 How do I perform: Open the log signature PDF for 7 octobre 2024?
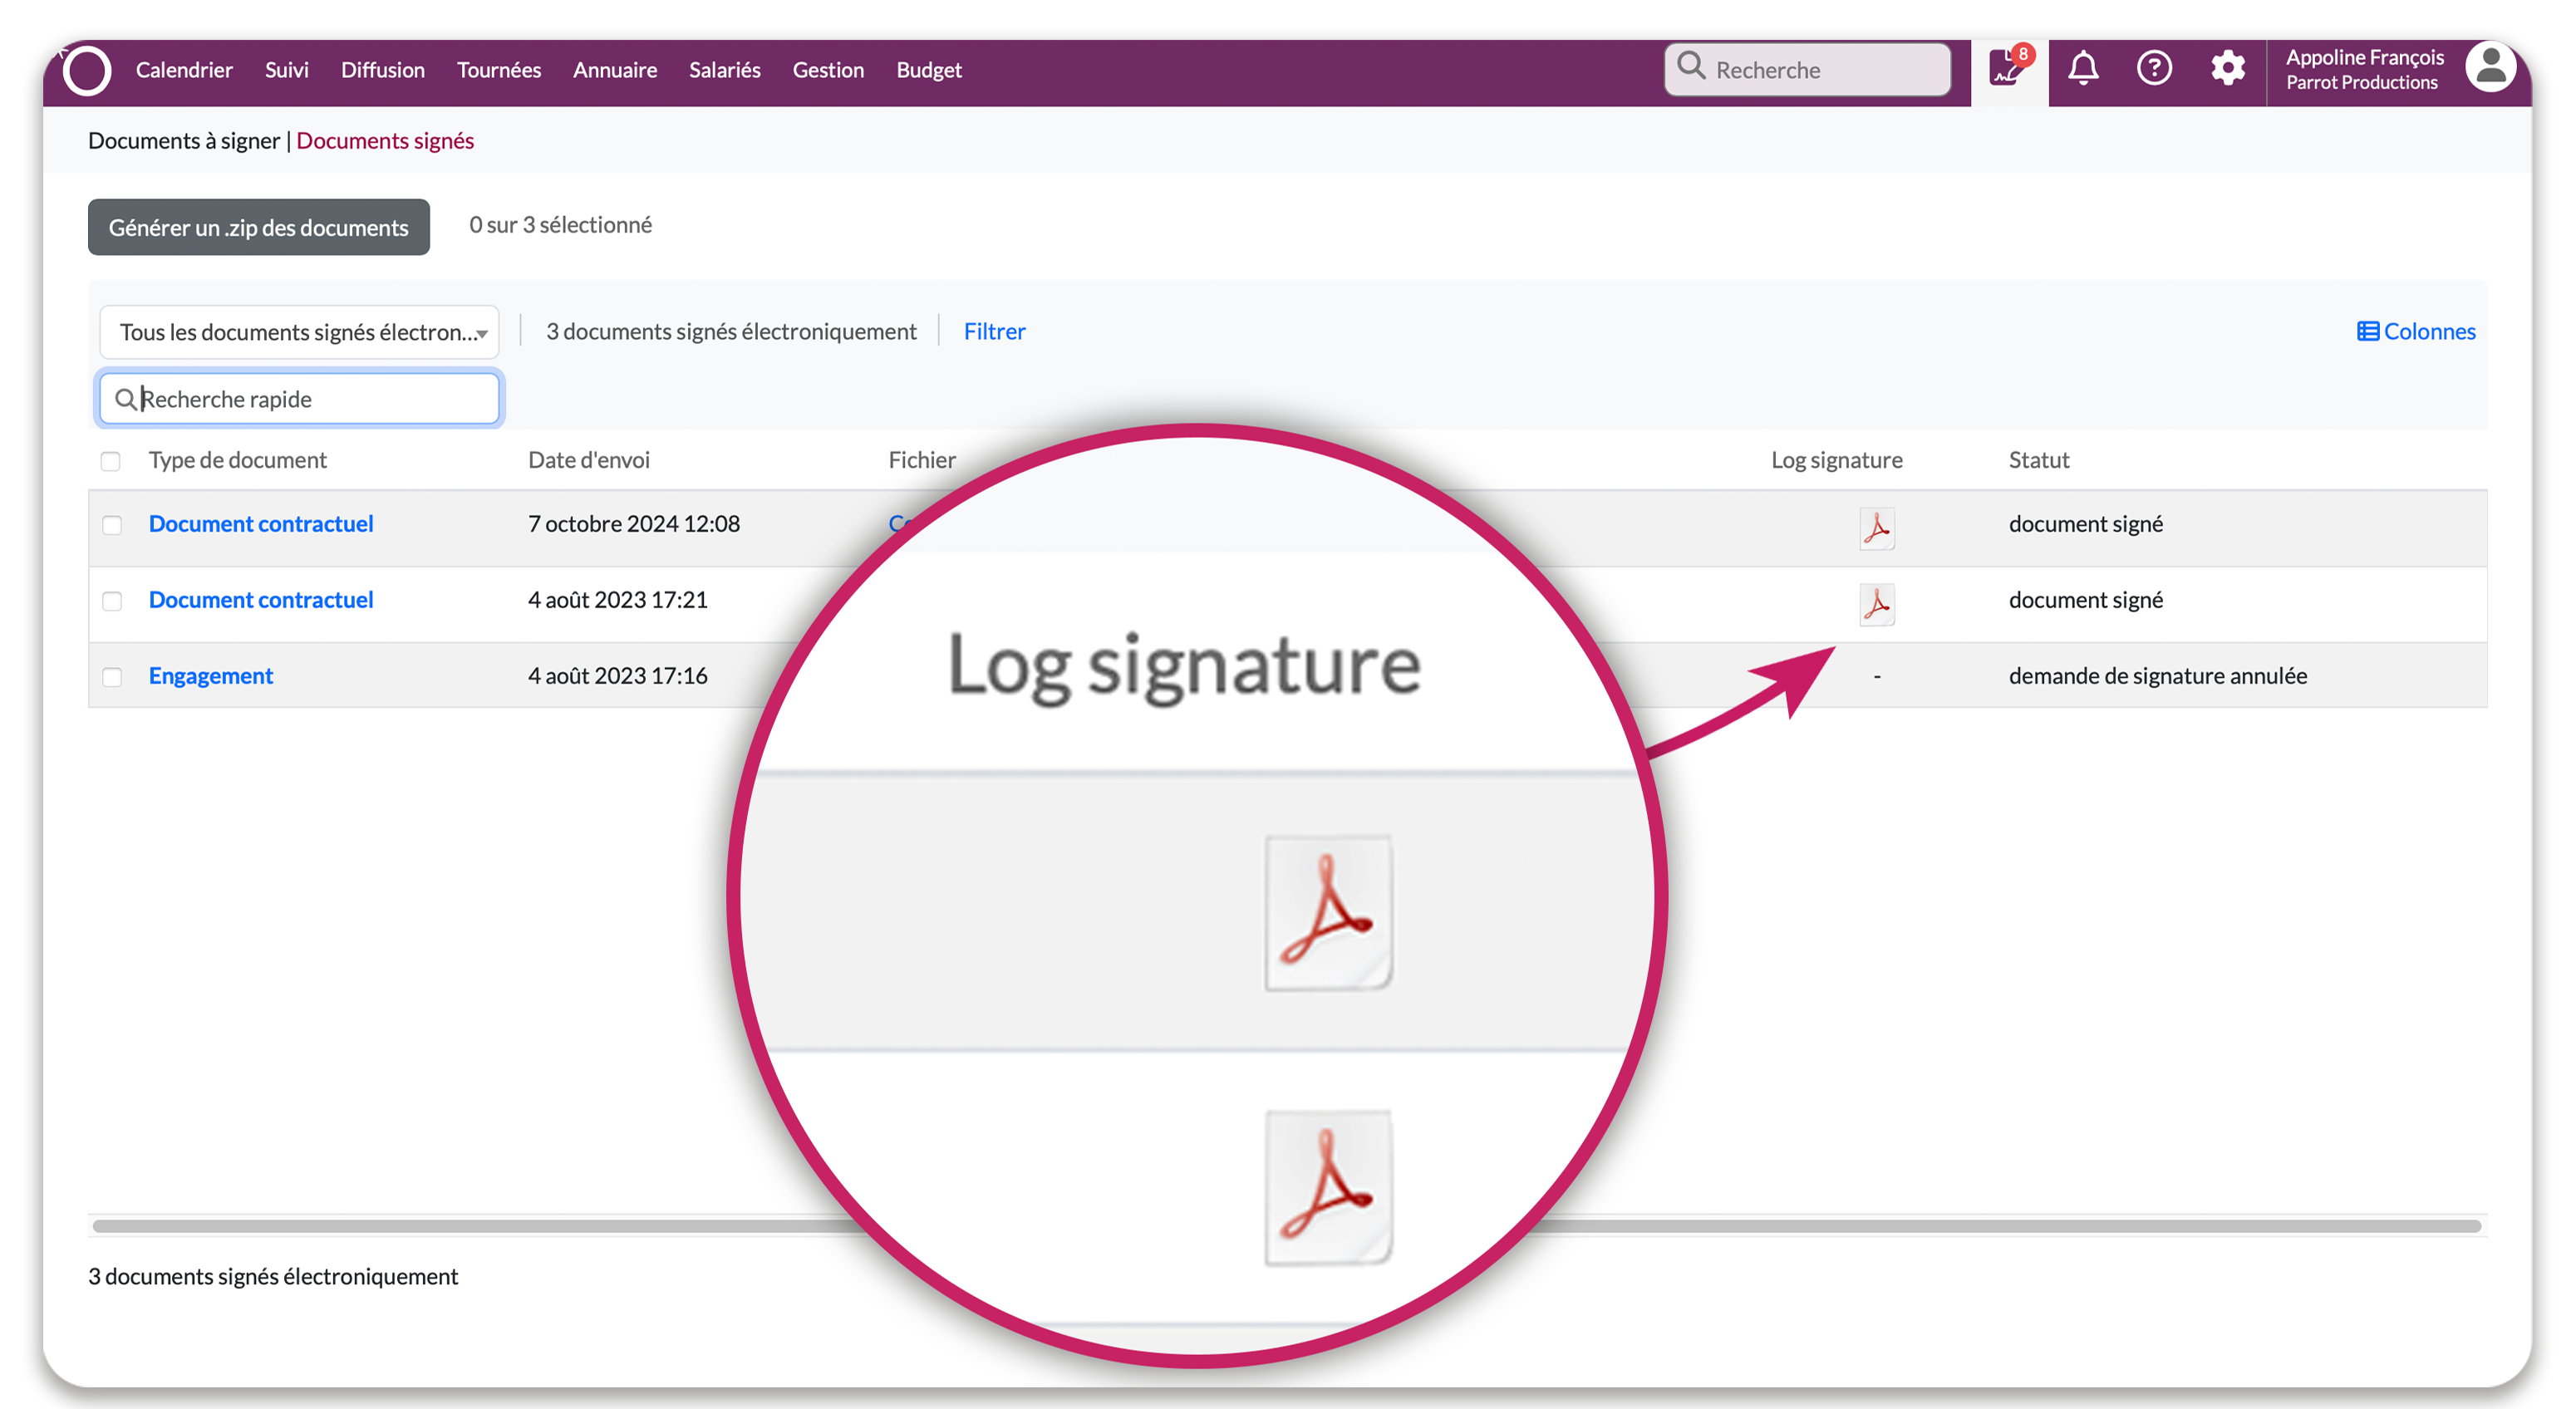1876,528
